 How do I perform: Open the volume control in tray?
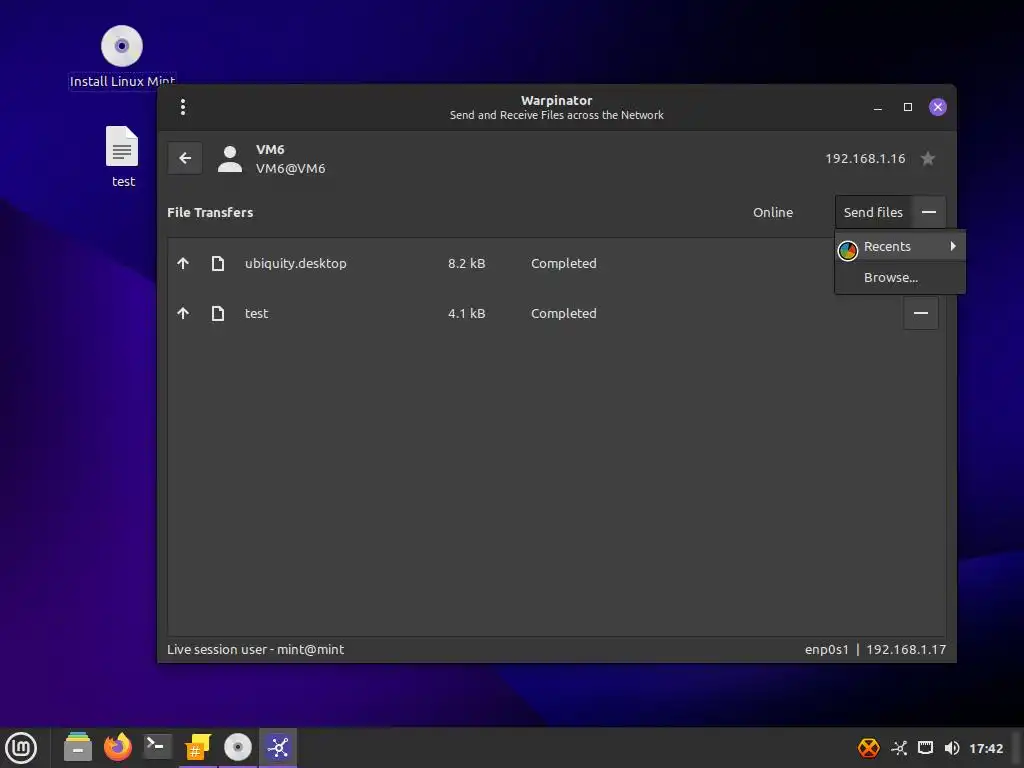[x=952, y=748]
